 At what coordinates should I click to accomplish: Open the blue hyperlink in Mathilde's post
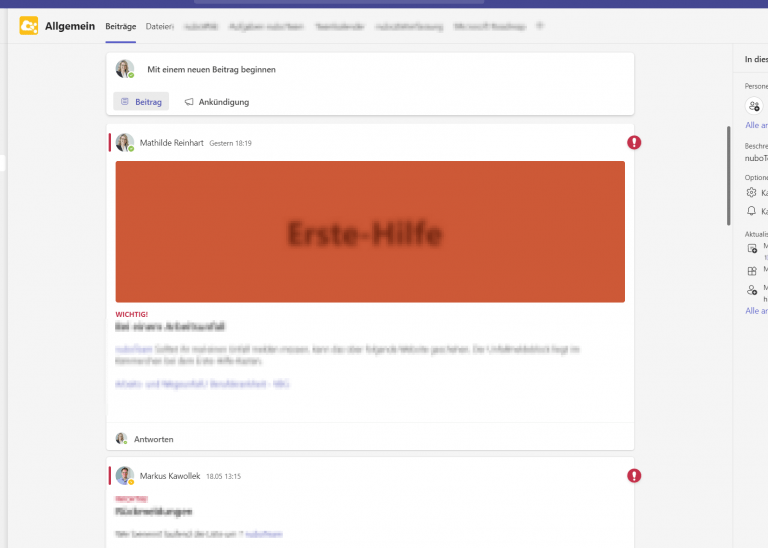pyautogui.click(x=202, y=384)
